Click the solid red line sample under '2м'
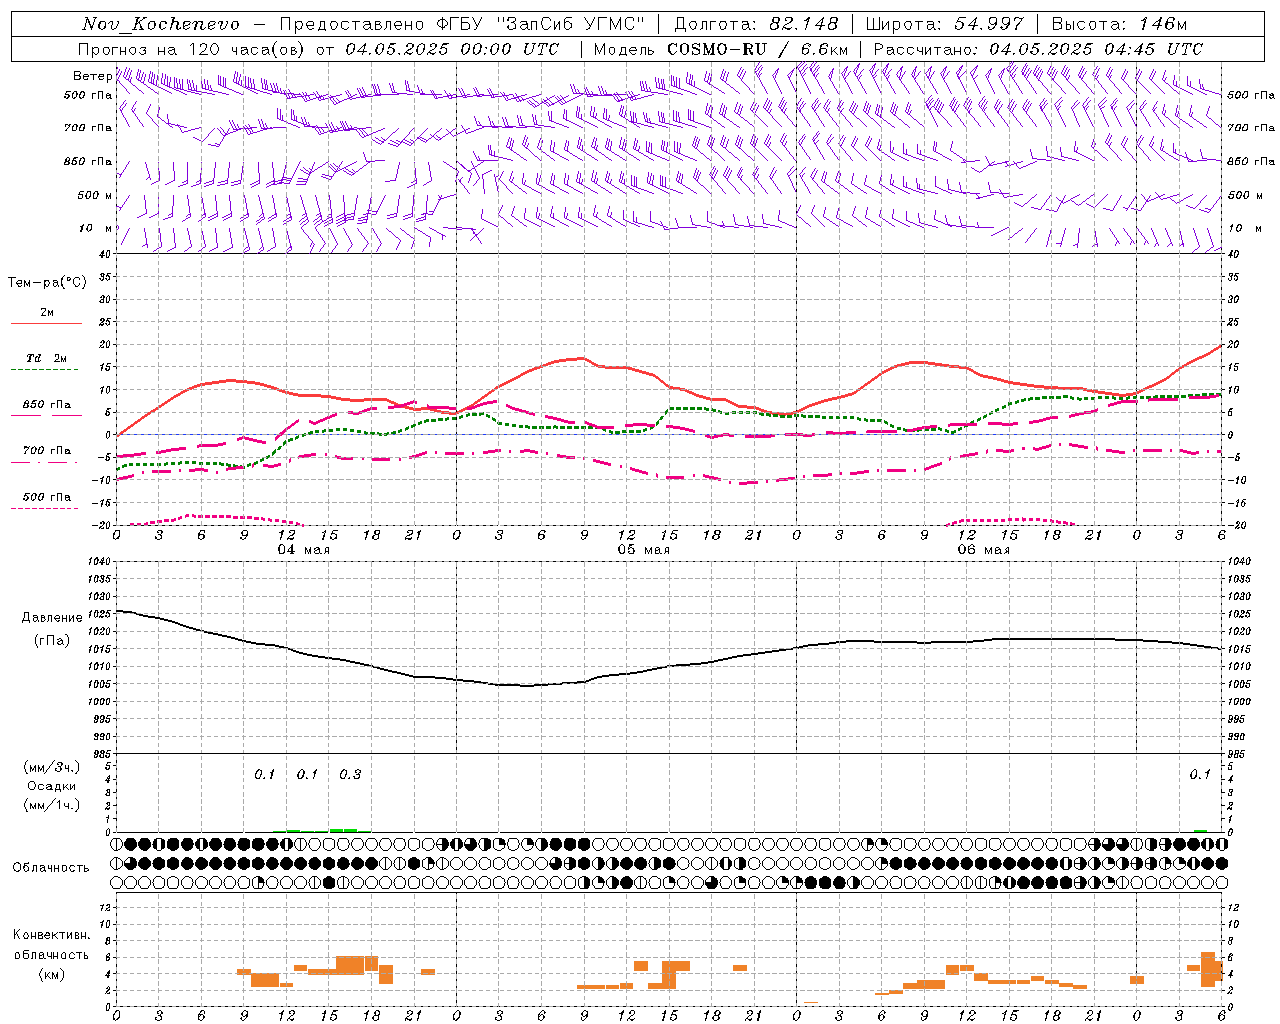The image size is (1280, 1024). (x=46, y=324)
